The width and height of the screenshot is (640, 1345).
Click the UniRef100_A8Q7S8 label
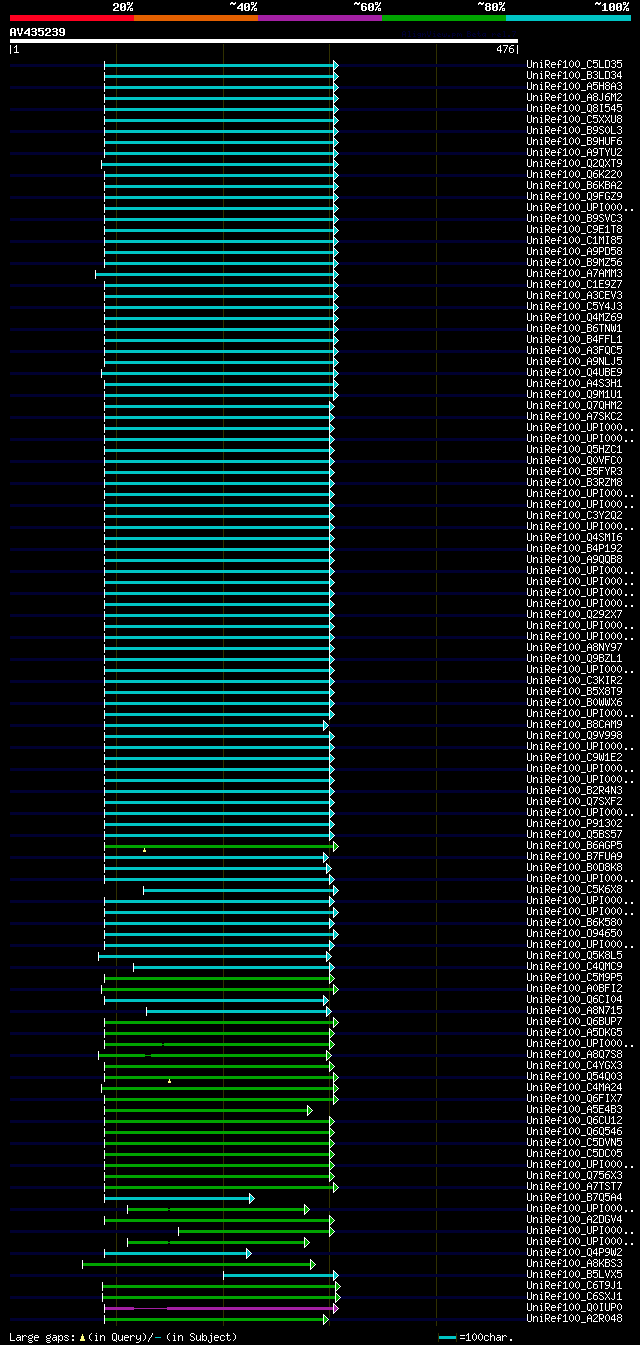pos(574,1055)
